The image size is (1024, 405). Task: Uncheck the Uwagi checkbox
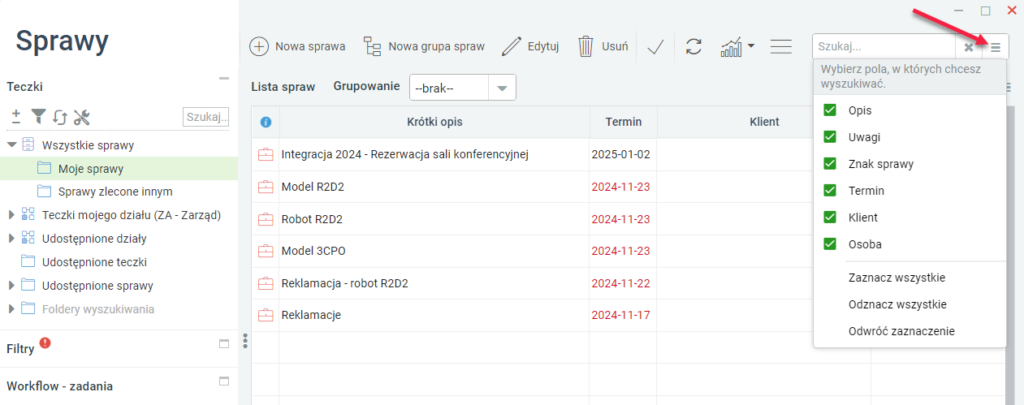tap(830, 137)
